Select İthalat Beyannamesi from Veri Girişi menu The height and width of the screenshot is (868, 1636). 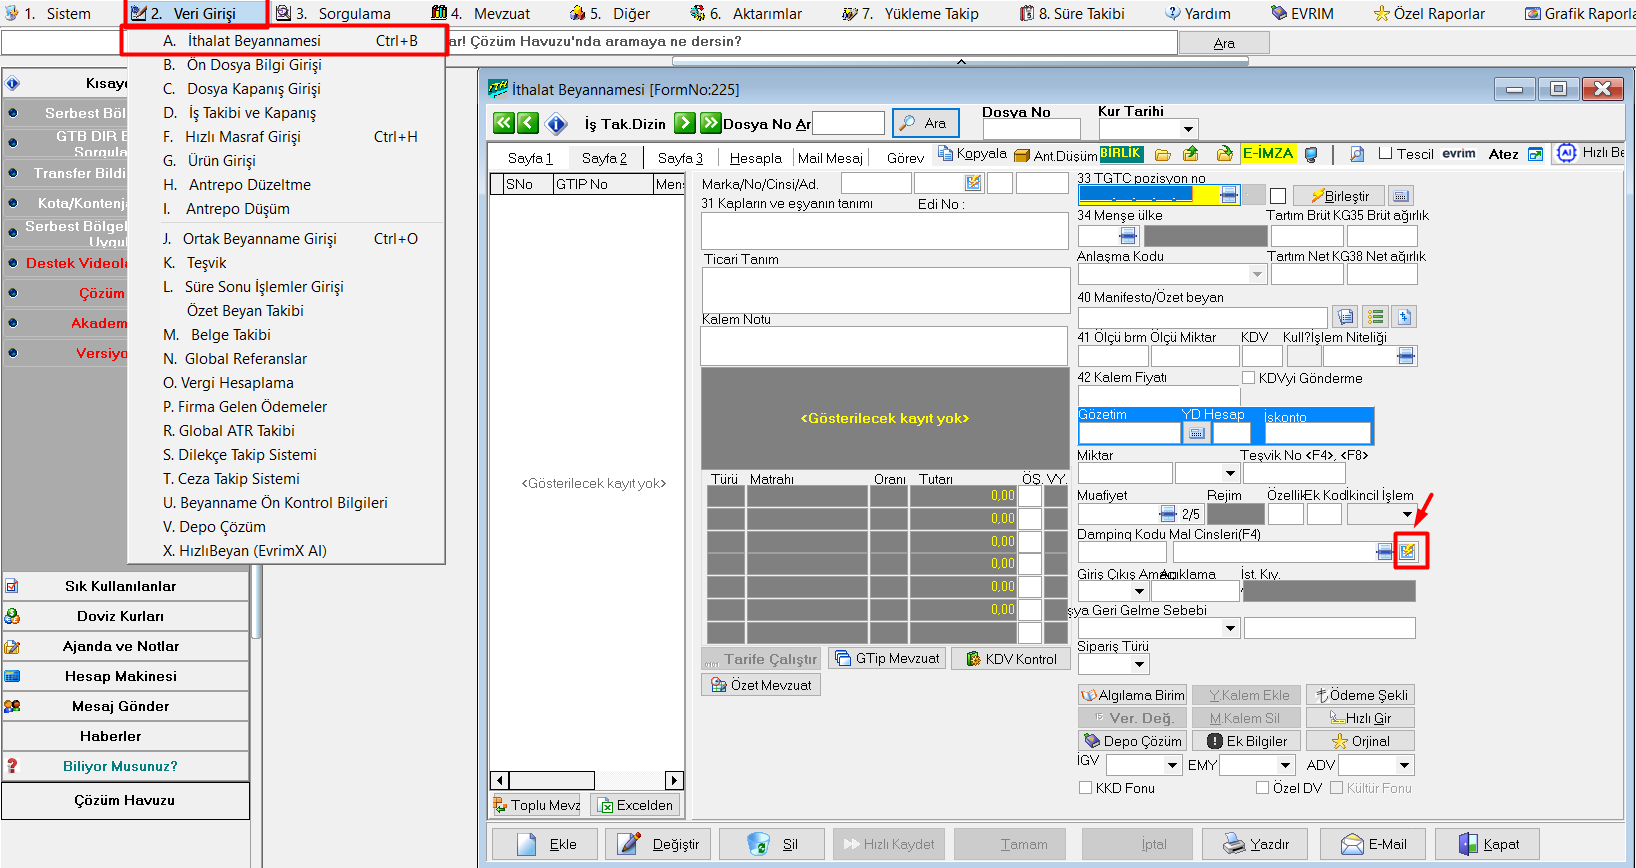pyautogui.click(x=254, y=41)
